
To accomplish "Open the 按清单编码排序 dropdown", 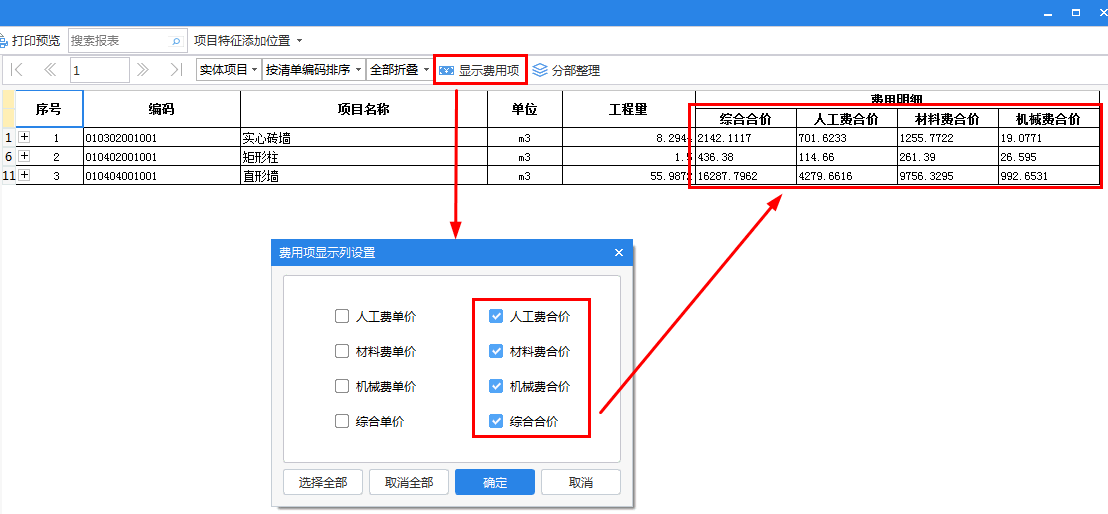I will click(x=313, y=70).
